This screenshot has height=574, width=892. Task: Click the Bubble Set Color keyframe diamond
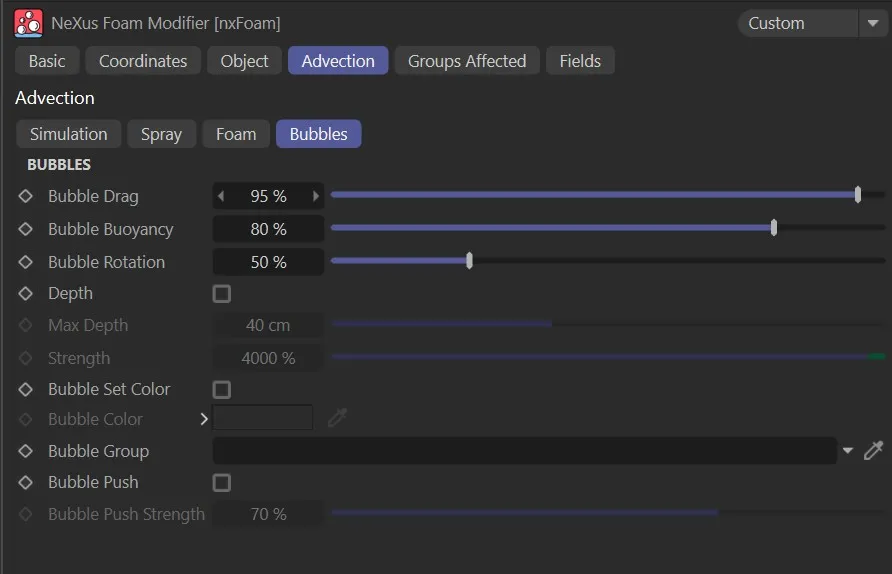click(26, 389)
